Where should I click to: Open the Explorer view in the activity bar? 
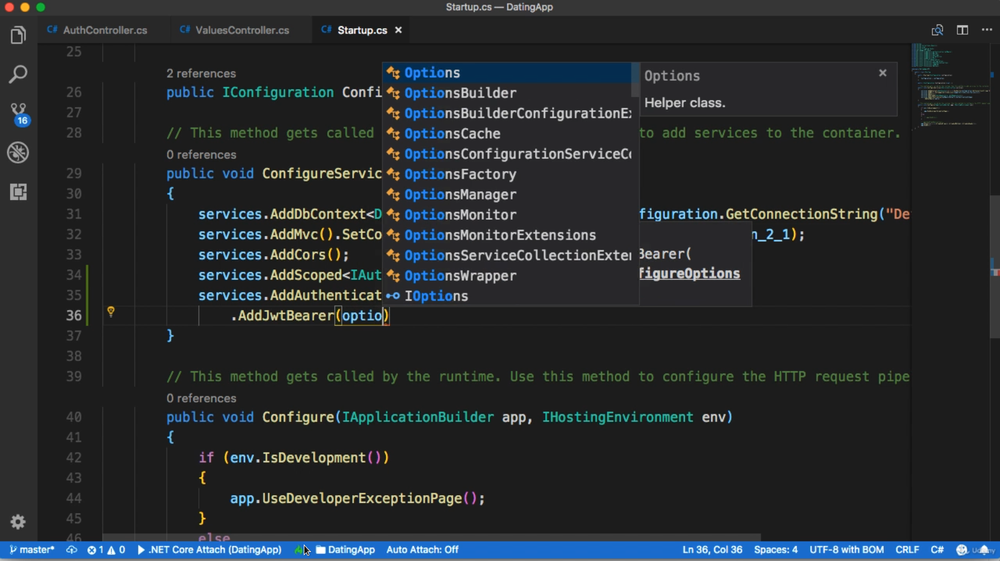point(18,35)
